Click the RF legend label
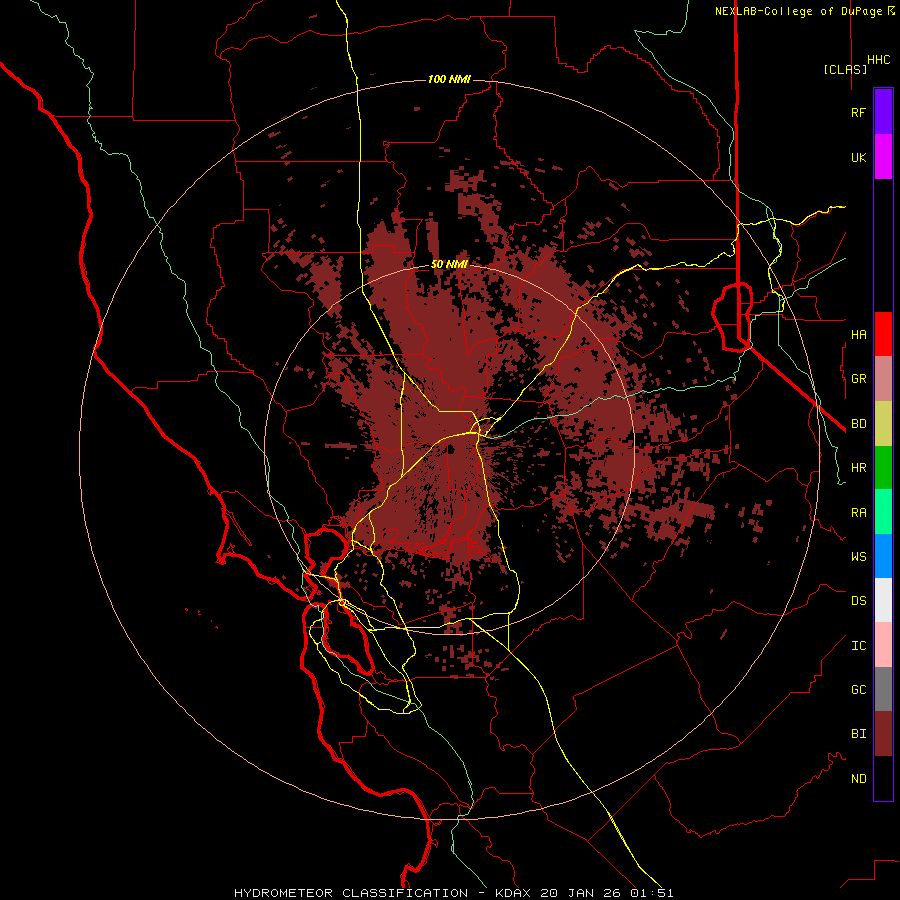Viewport: 900px width, 900px height. click(858, 112)
